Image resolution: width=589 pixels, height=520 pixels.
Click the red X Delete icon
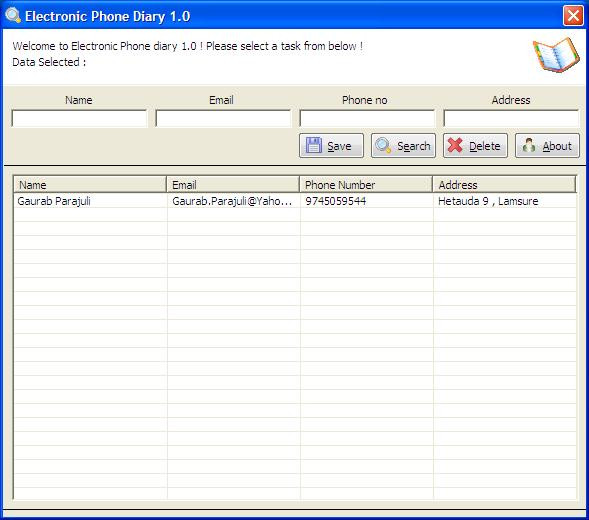tap(455, 145)
